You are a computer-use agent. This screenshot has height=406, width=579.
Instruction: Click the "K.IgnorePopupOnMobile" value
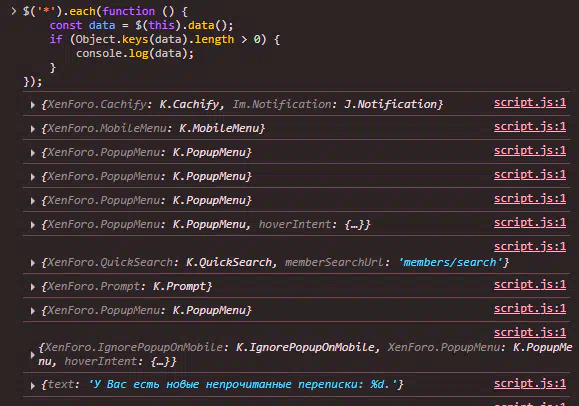305,348
